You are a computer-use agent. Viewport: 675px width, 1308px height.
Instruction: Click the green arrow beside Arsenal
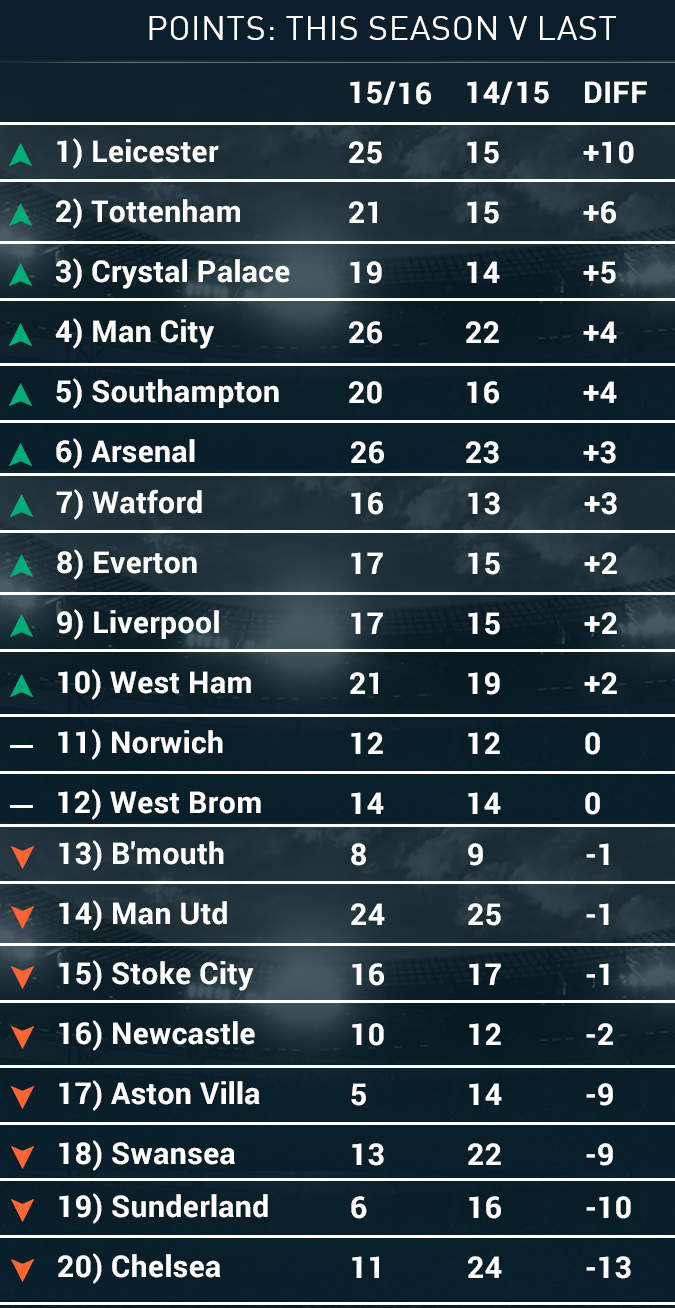point(21,455)
